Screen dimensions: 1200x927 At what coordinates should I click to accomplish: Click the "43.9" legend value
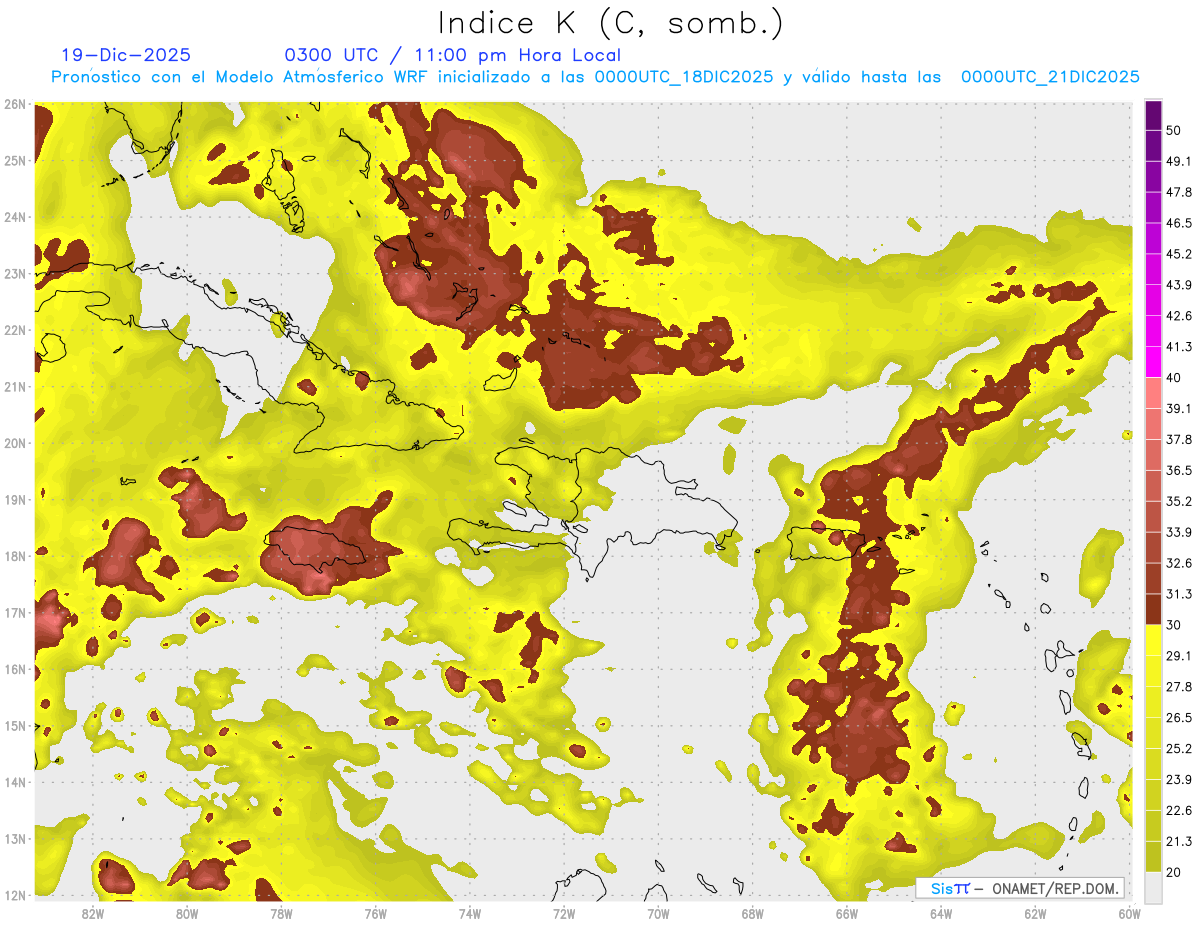click(x=1179, y=285)
